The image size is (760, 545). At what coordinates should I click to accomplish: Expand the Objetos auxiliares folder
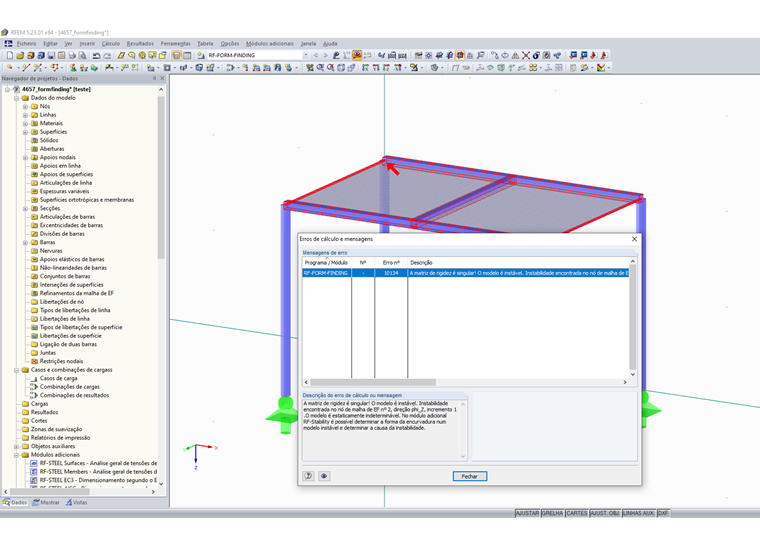16,447
